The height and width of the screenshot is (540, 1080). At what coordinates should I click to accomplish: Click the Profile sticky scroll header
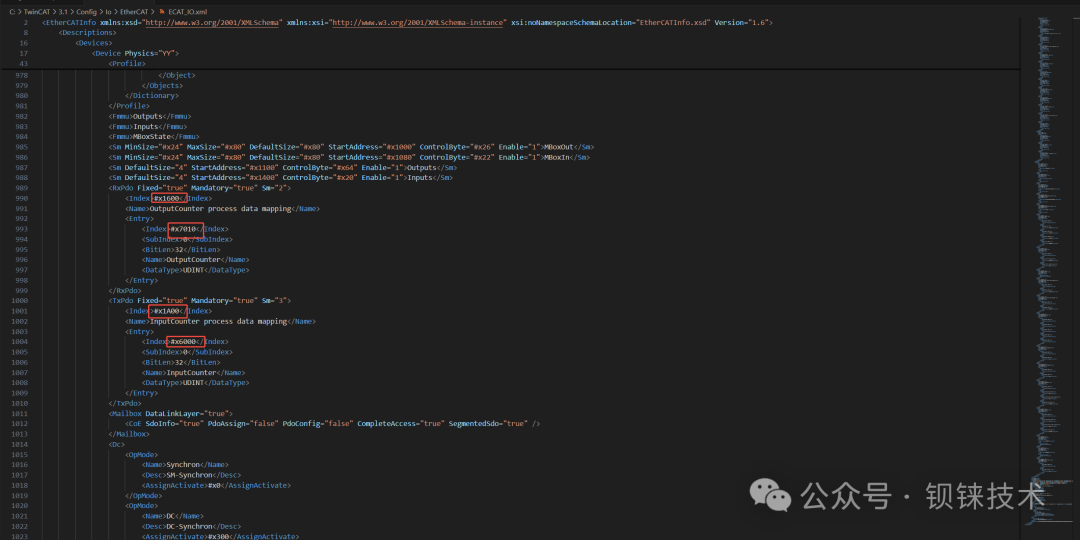click(127, 63)
